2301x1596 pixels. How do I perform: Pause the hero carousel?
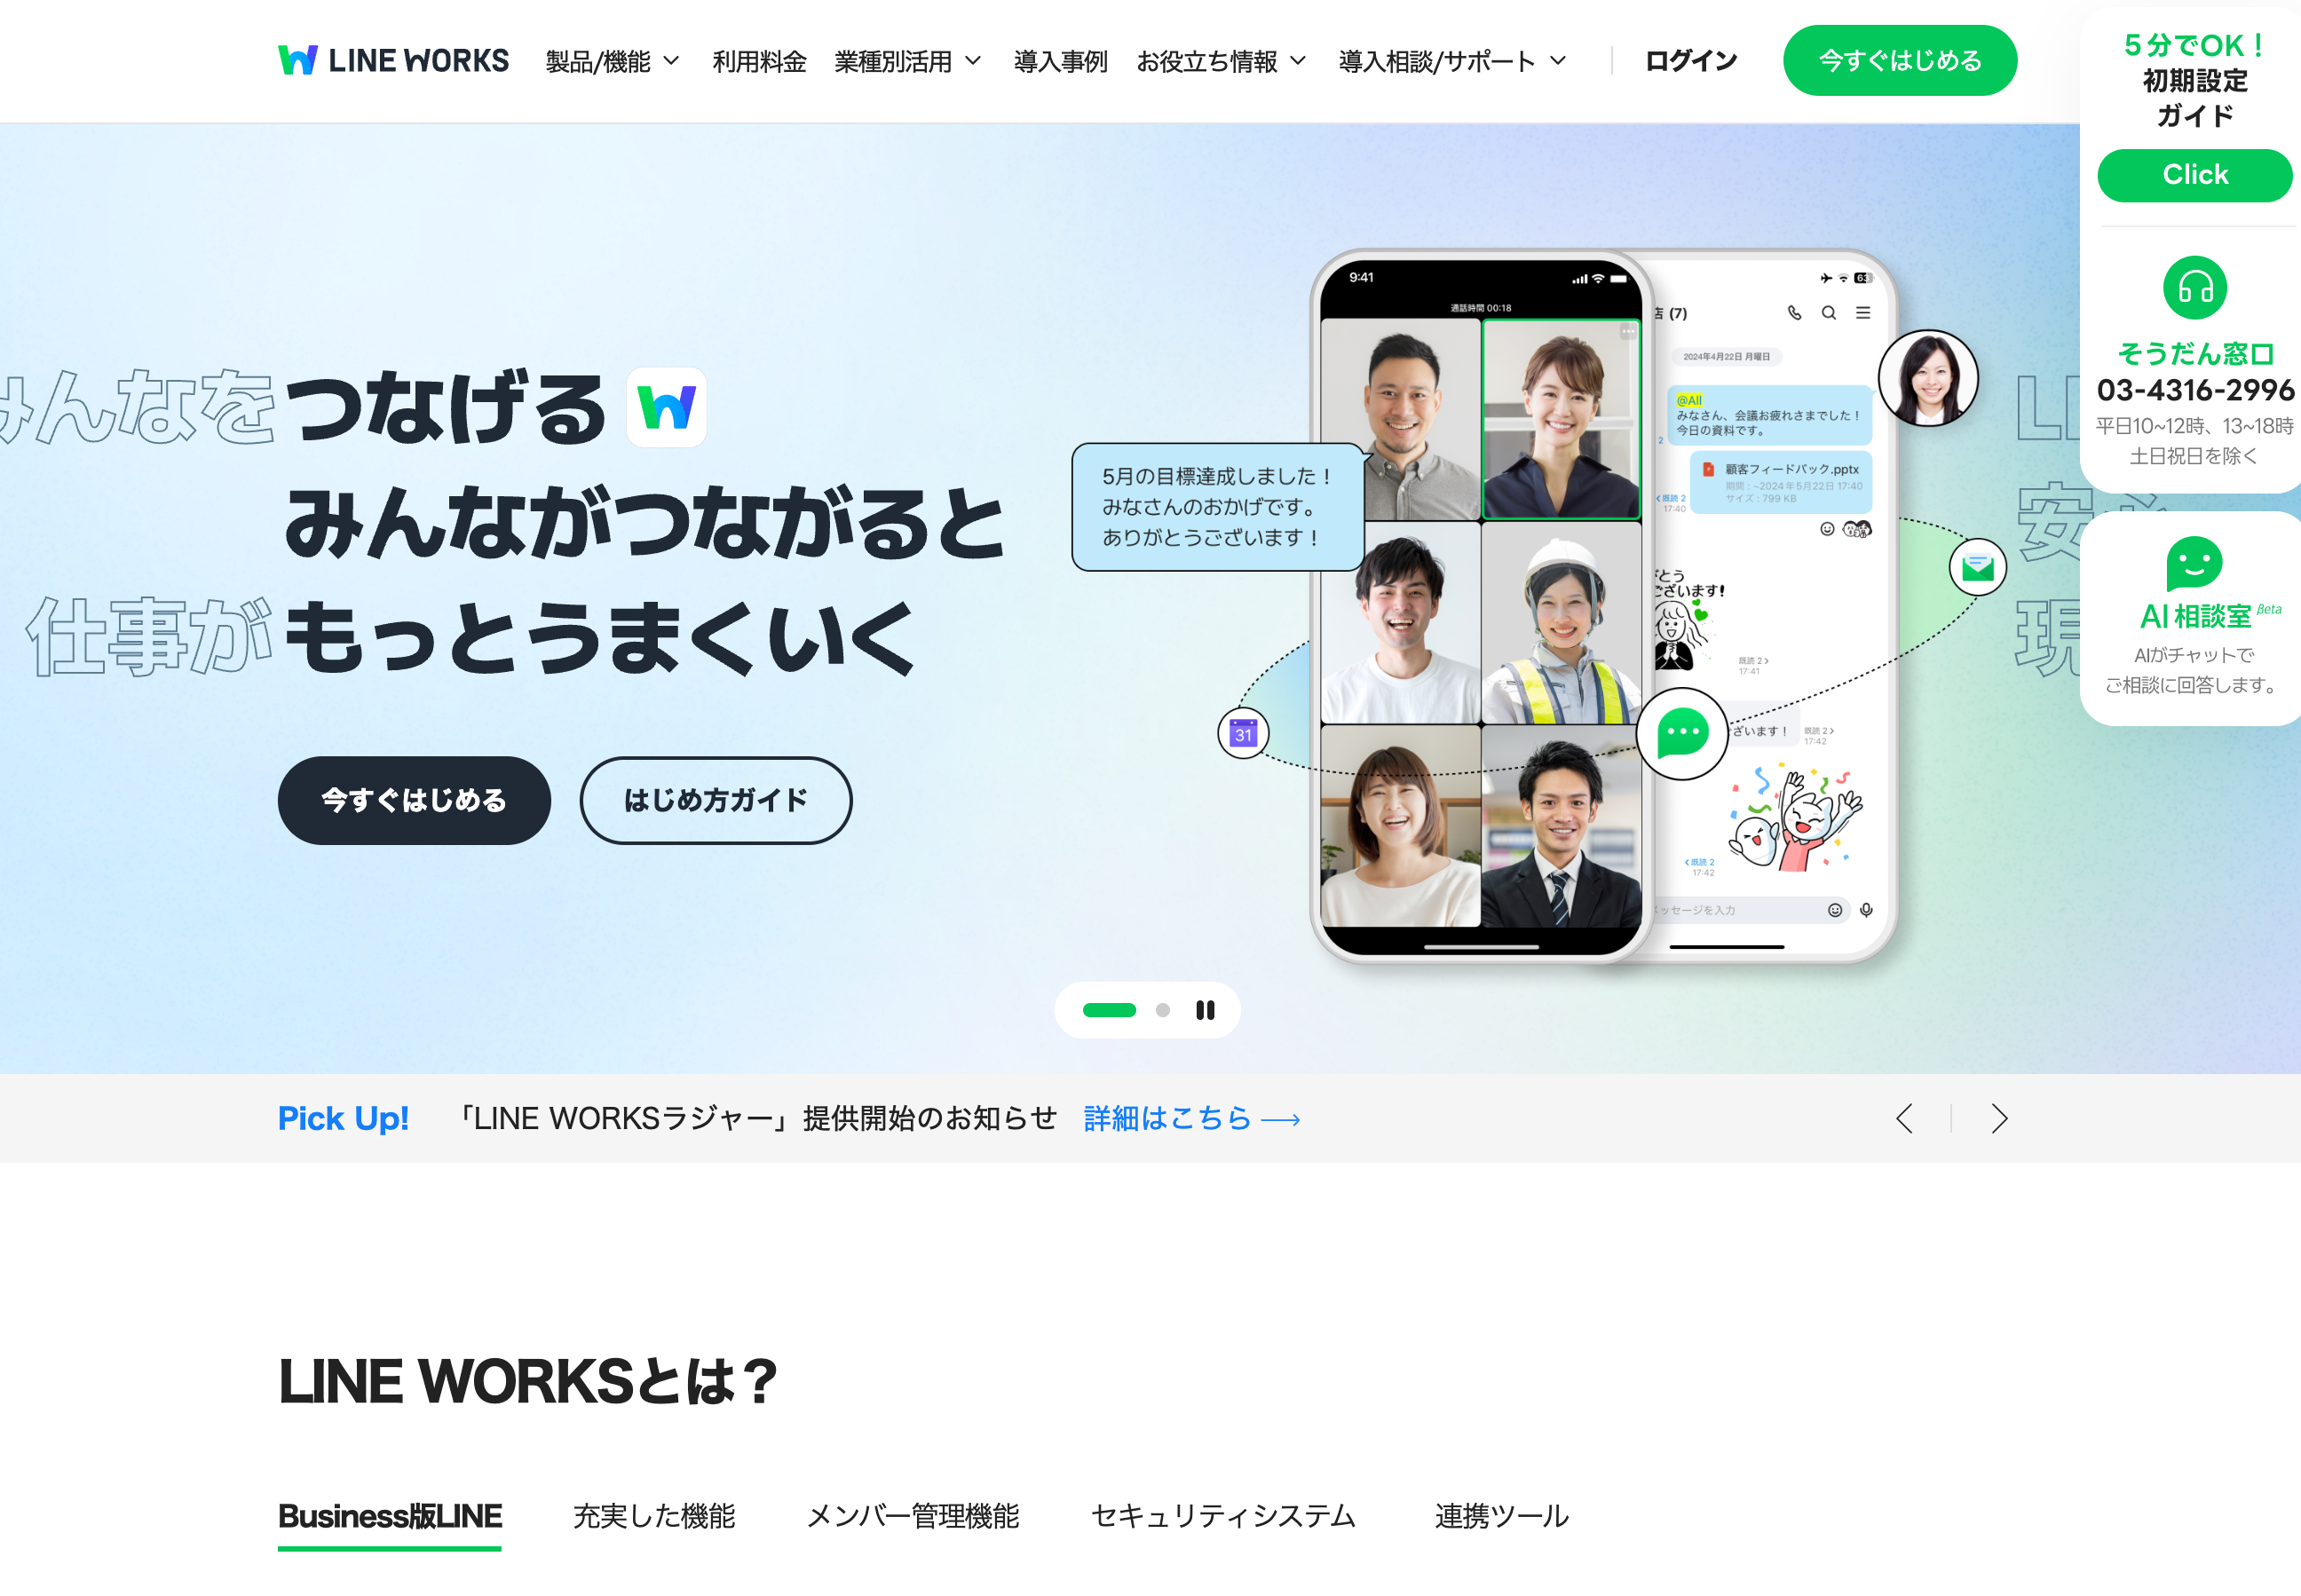point(1205,1010)
